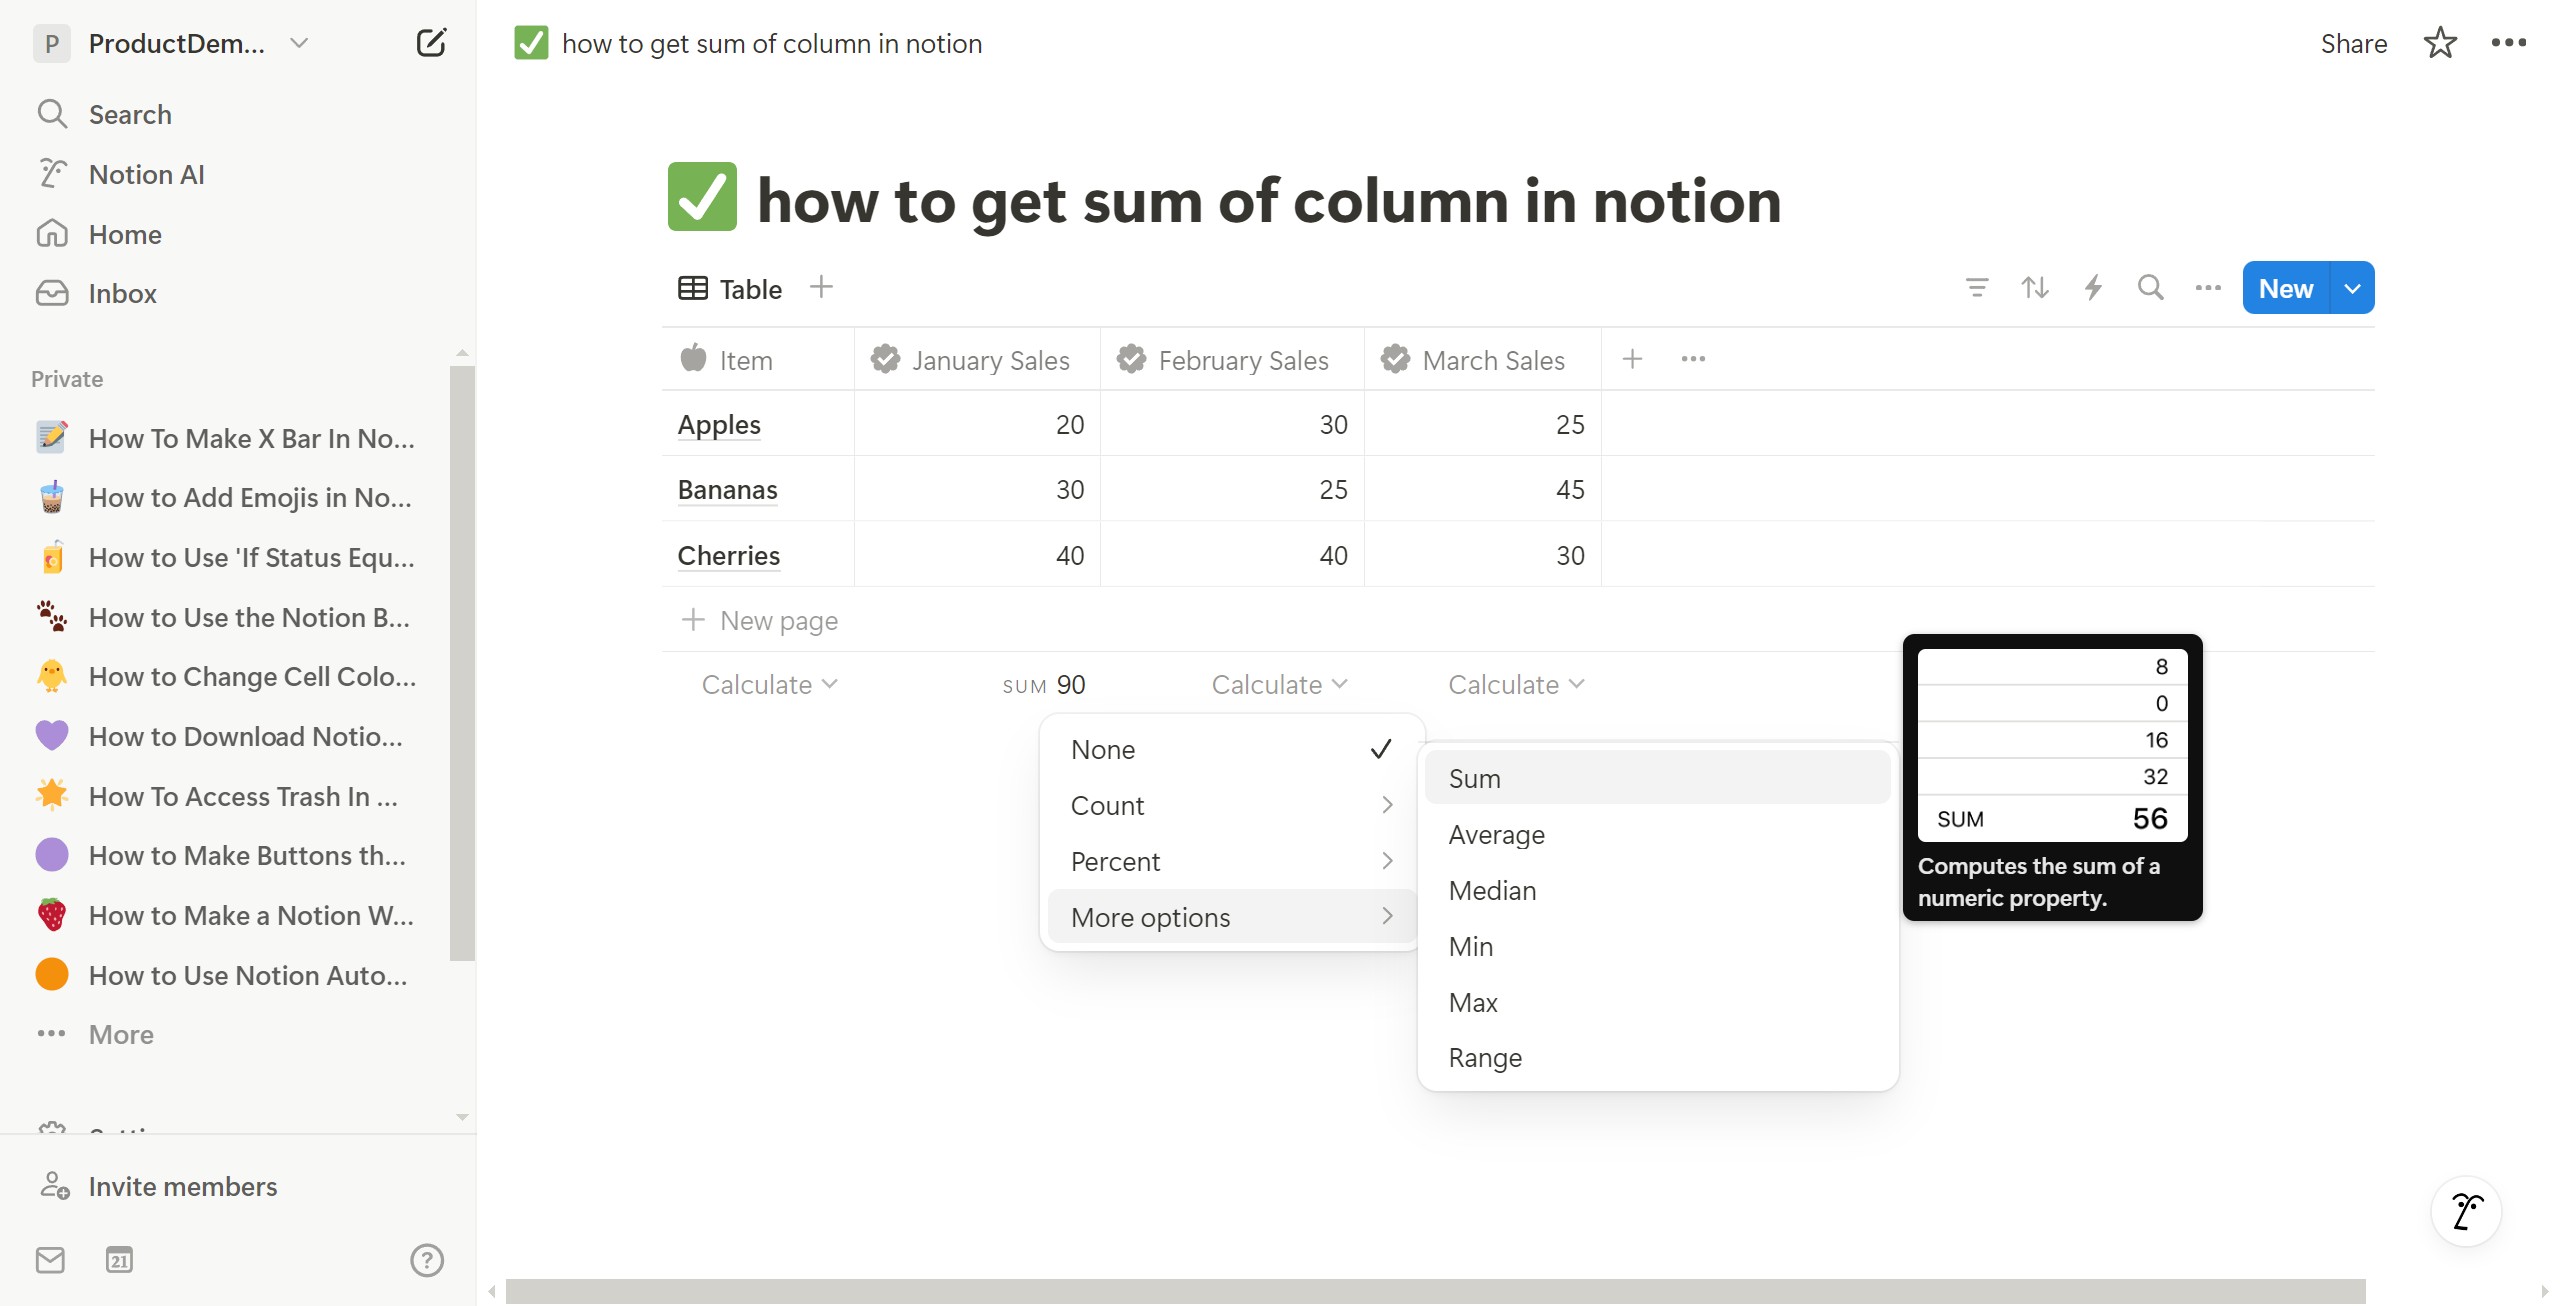Open the New button dropdown arrow
This screenshot has height=1306, width=2561.
(x=2352, y=288)
